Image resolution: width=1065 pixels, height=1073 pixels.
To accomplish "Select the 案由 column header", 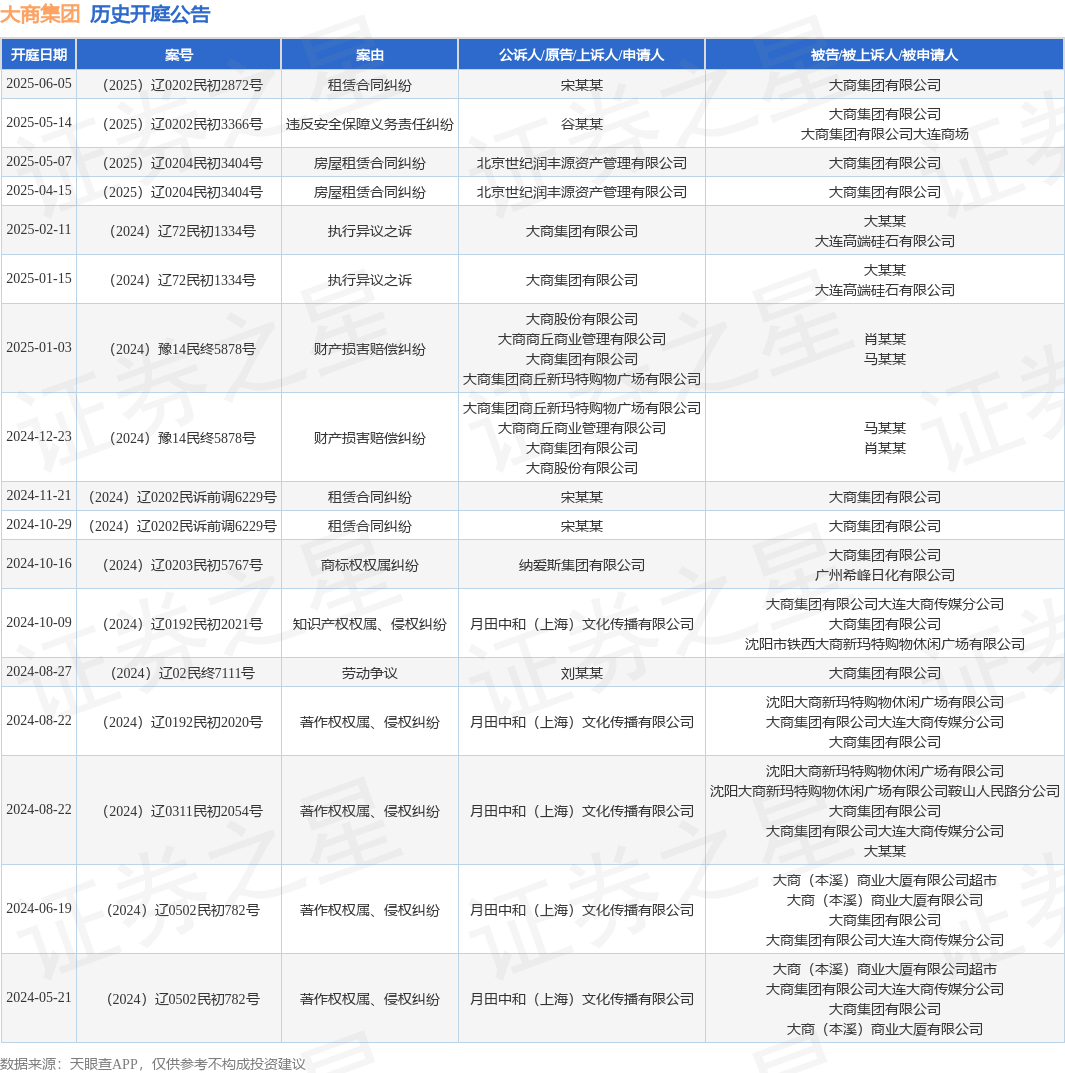I will [x=370, y=55].
